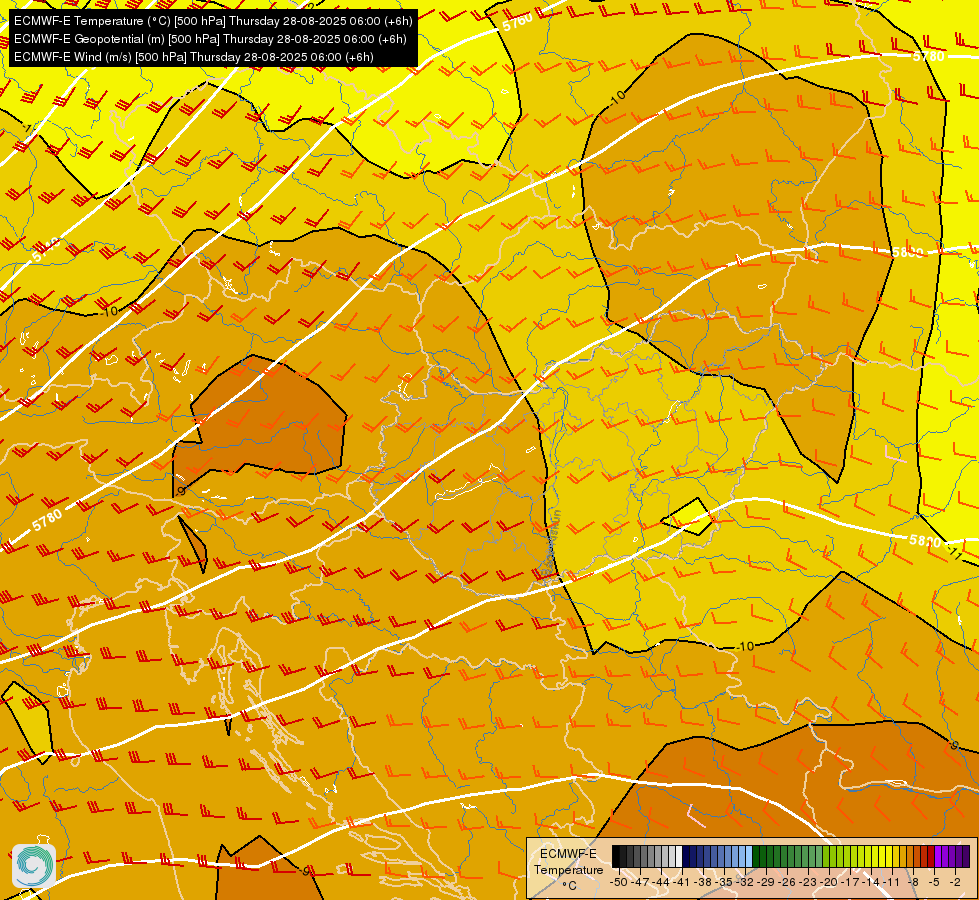Viewport: 979px width, 900px height.
Task: Click the -17 label in temperature legend
Action: click(850, 882)
